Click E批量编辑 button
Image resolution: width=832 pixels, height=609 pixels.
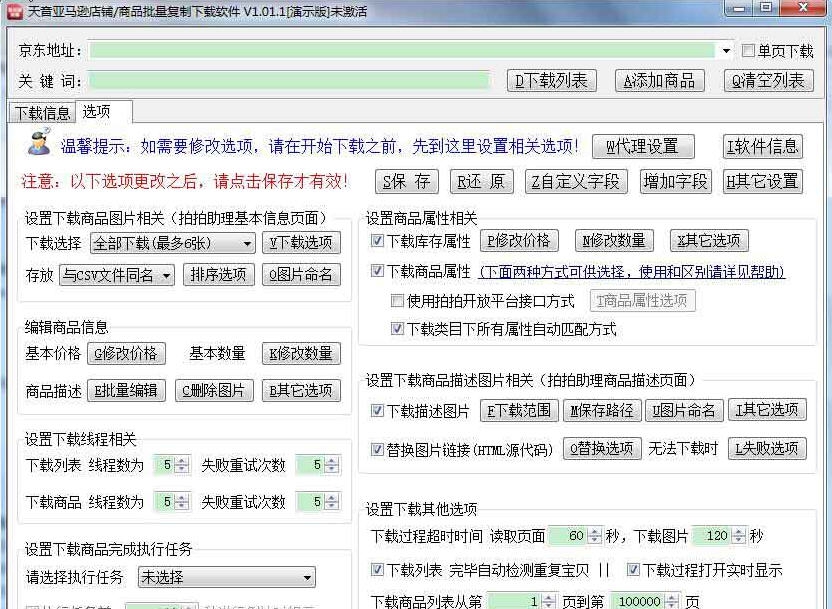click(x=126, y=390)
